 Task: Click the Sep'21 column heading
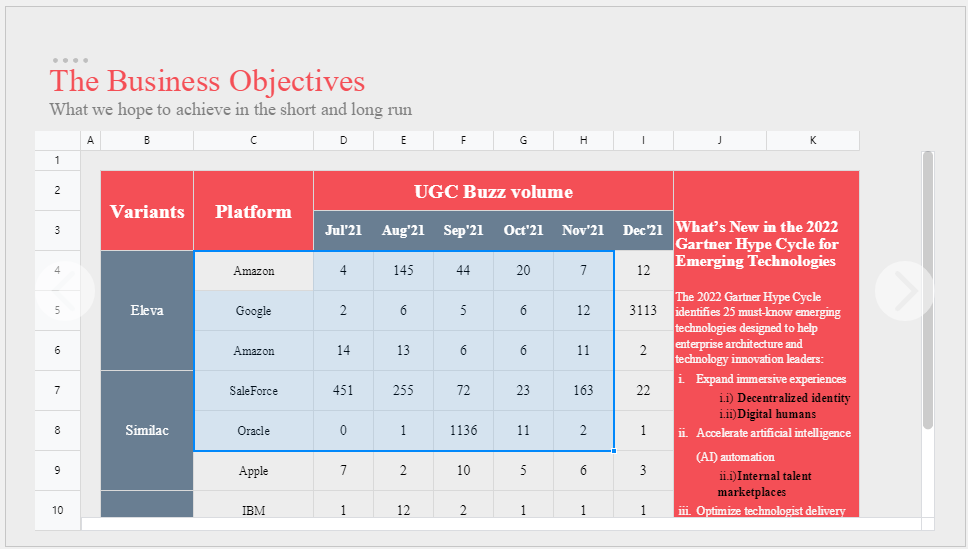click(463, 230)
